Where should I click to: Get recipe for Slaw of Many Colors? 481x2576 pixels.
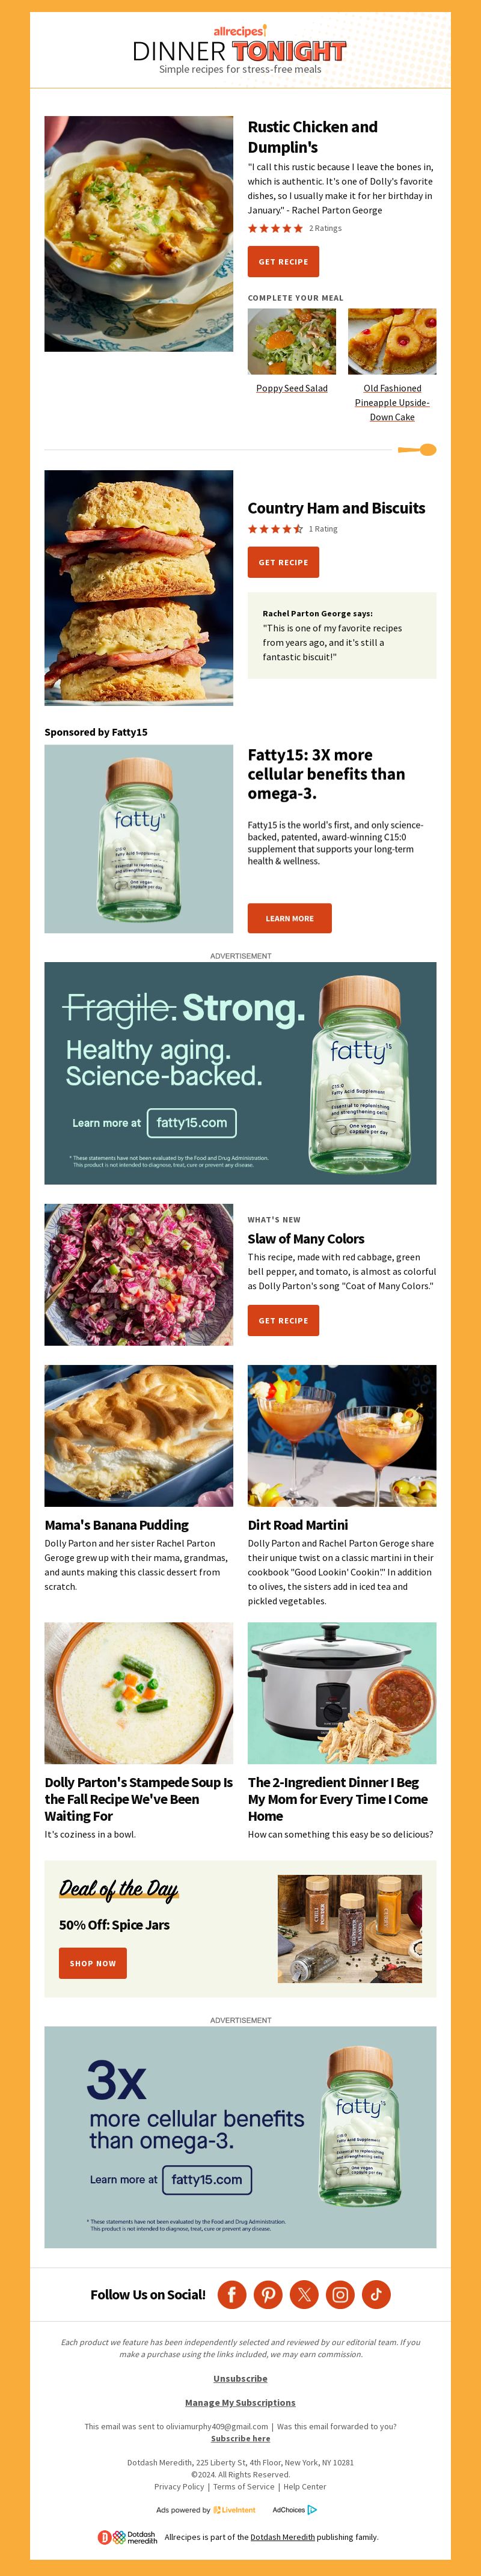pos(284,1321)
